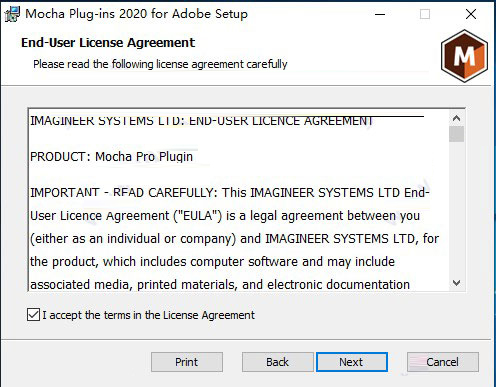Select the license scrollbar thumb
The width and height of the screenshot is (496, 387).
point(456,134)
